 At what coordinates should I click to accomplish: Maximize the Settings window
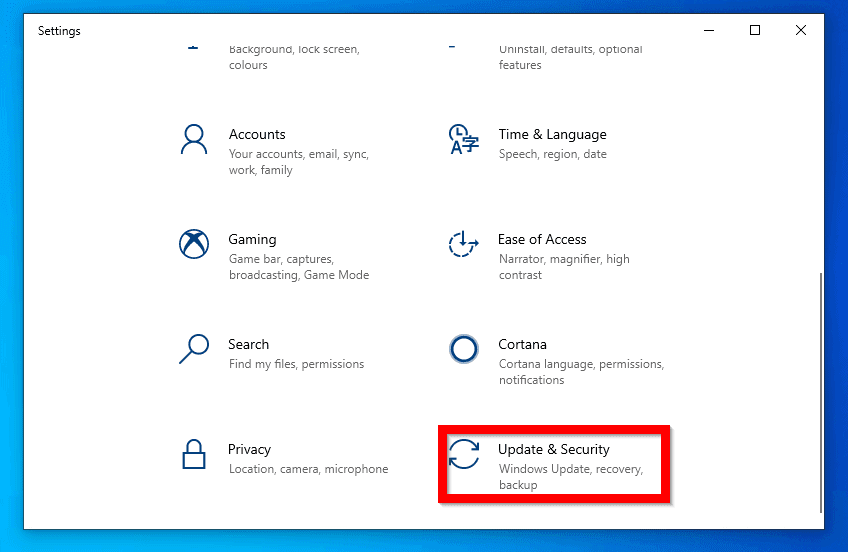[x=755, y=30]
